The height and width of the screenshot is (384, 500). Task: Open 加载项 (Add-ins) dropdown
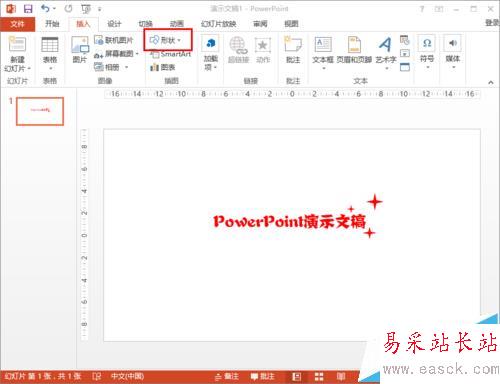coord(211,53)
